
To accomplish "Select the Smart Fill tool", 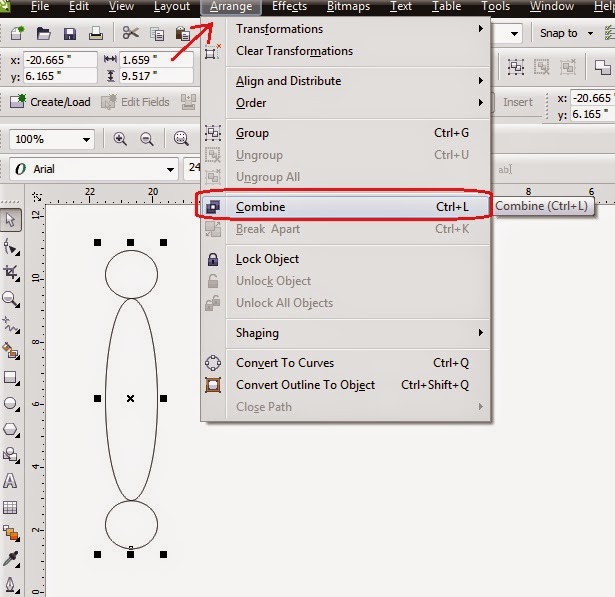I will point(11,351).
